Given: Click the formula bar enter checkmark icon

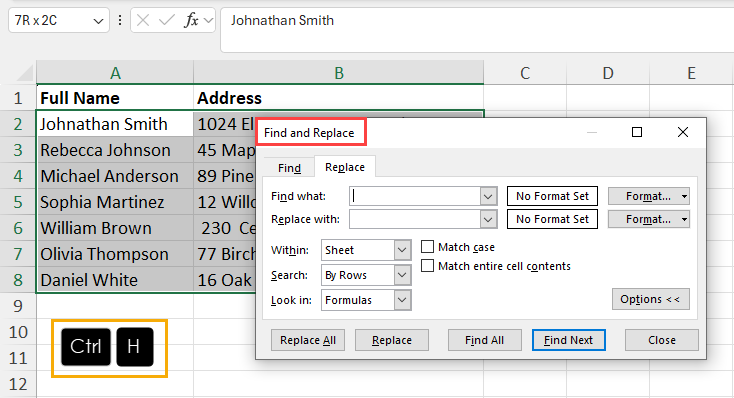Looking at the screenshot, I should pos(166,20).
